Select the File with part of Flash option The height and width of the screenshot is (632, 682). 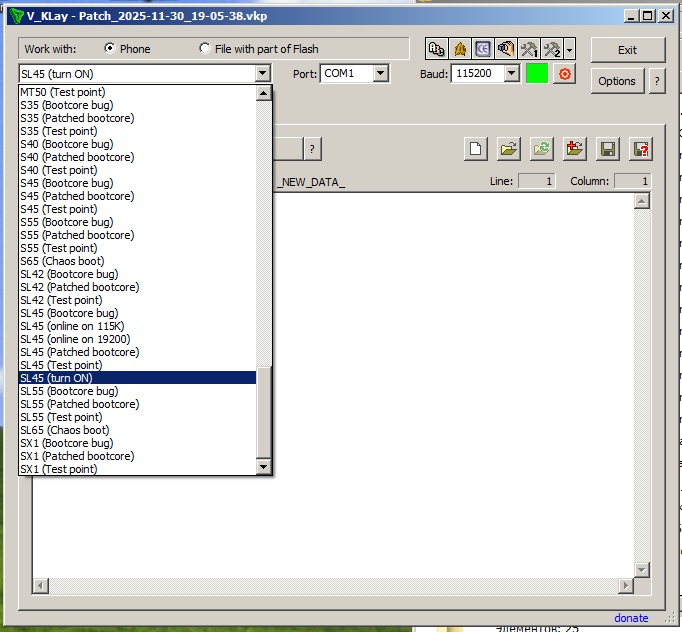tap(205, 49)
